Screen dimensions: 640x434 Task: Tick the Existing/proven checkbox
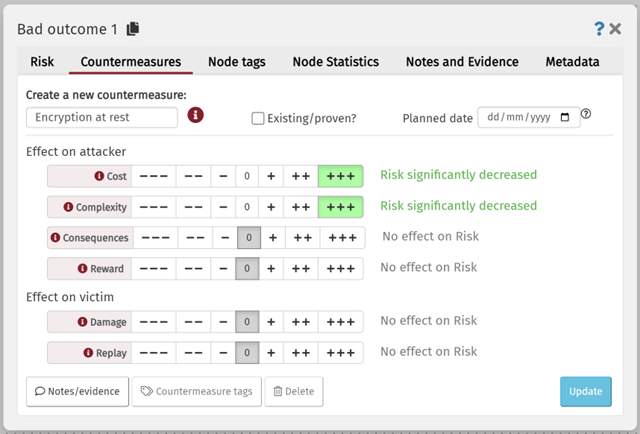point(258,118)
